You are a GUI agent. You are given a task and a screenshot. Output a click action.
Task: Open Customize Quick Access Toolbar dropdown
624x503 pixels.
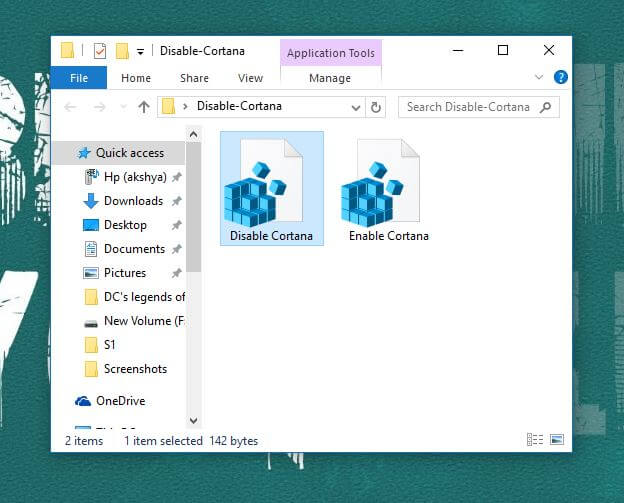140,51
